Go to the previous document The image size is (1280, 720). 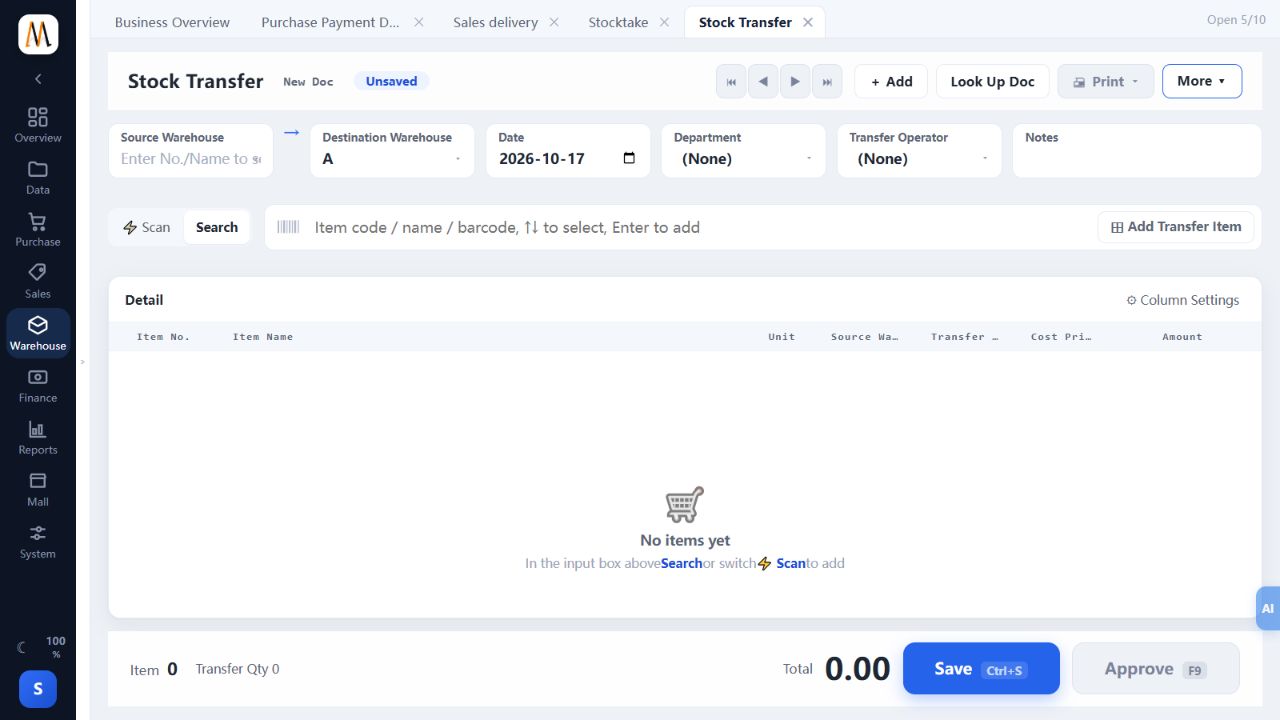(763, 82)
